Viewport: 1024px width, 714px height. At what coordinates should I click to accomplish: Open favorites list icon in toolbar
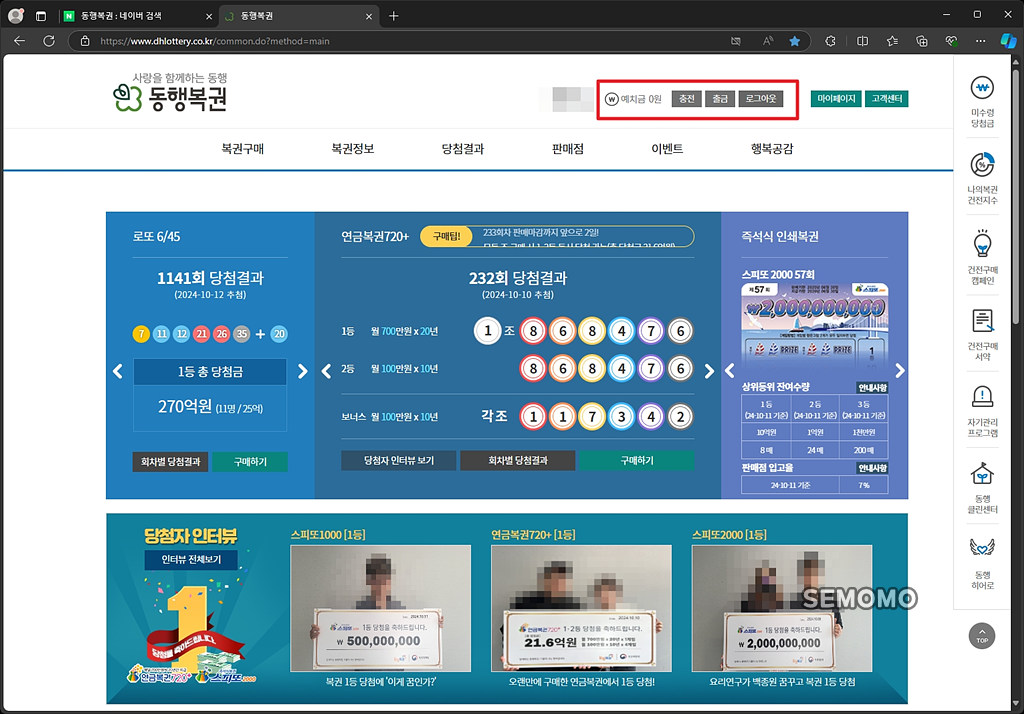[x=892, y=41]
